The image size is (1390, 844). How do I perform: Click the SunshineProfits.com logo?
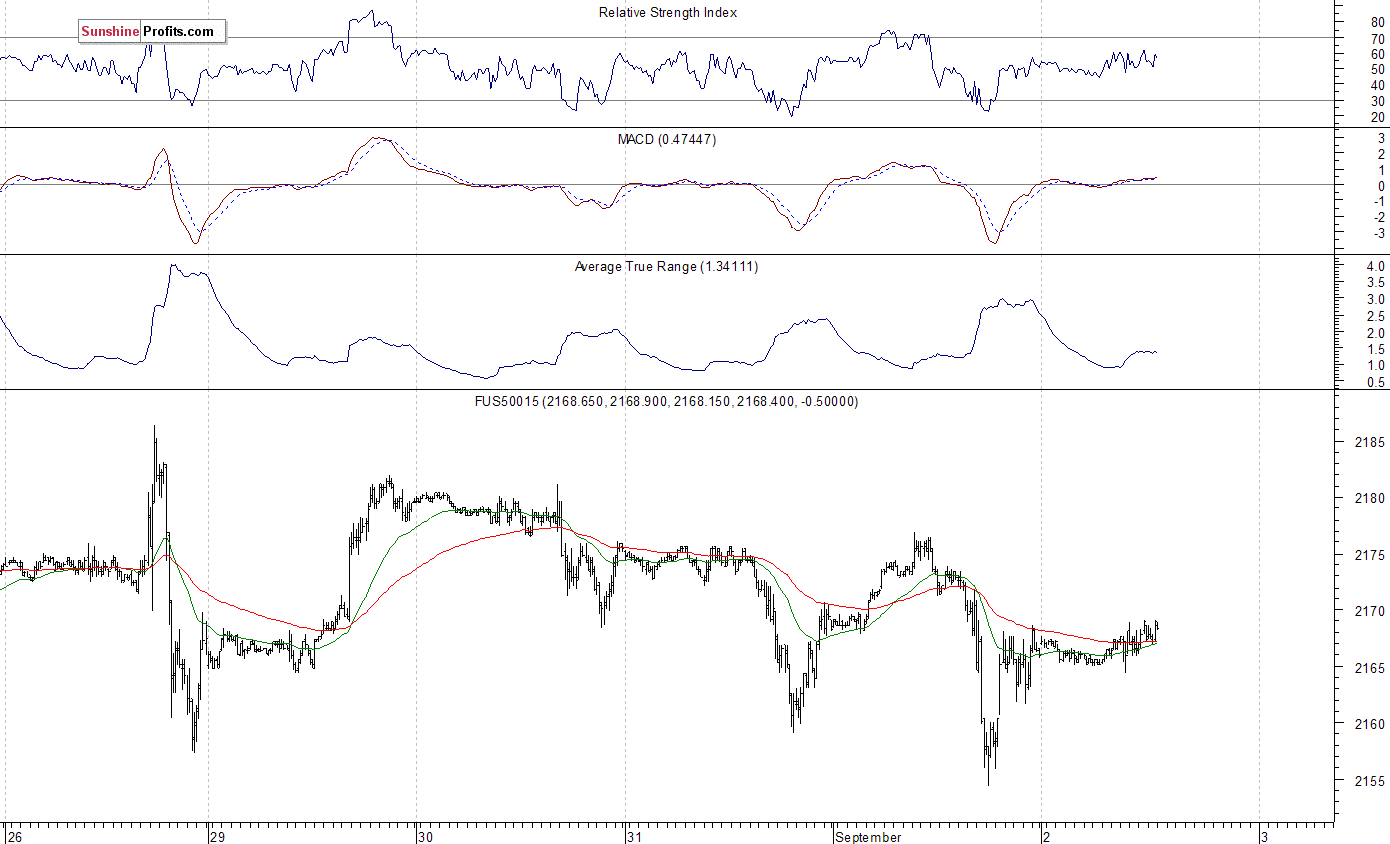[x=152, y=32]
